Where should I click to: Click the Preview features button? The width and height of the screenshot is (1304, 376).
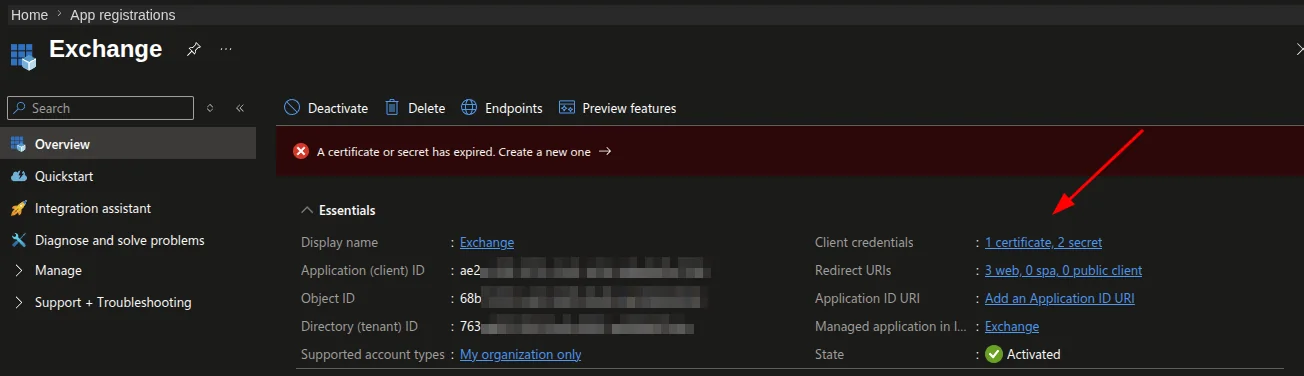[618, 108]
